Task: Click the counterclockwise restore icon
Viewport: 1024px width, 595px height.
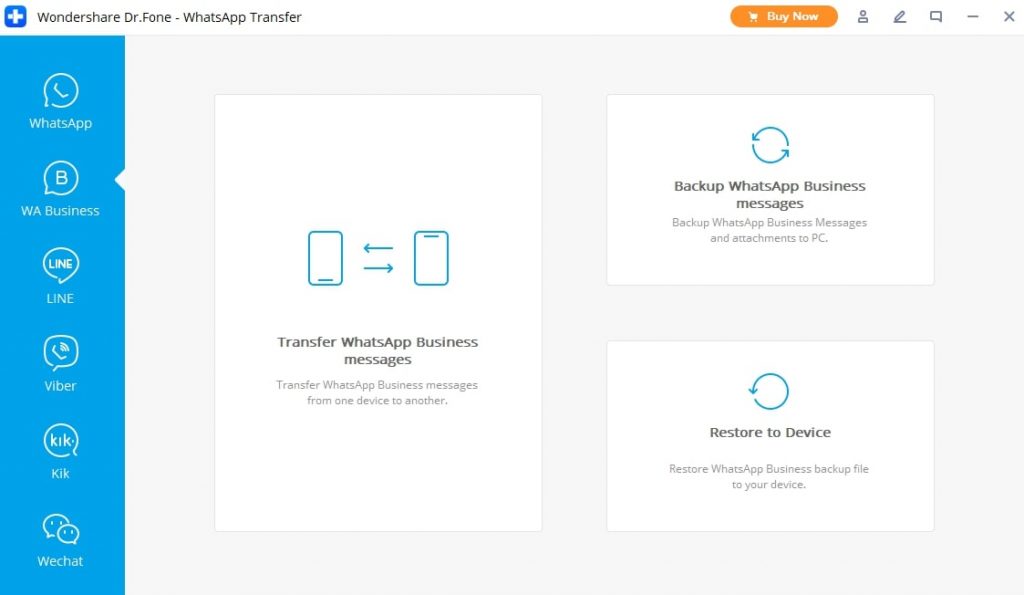Action: point(769,391)
